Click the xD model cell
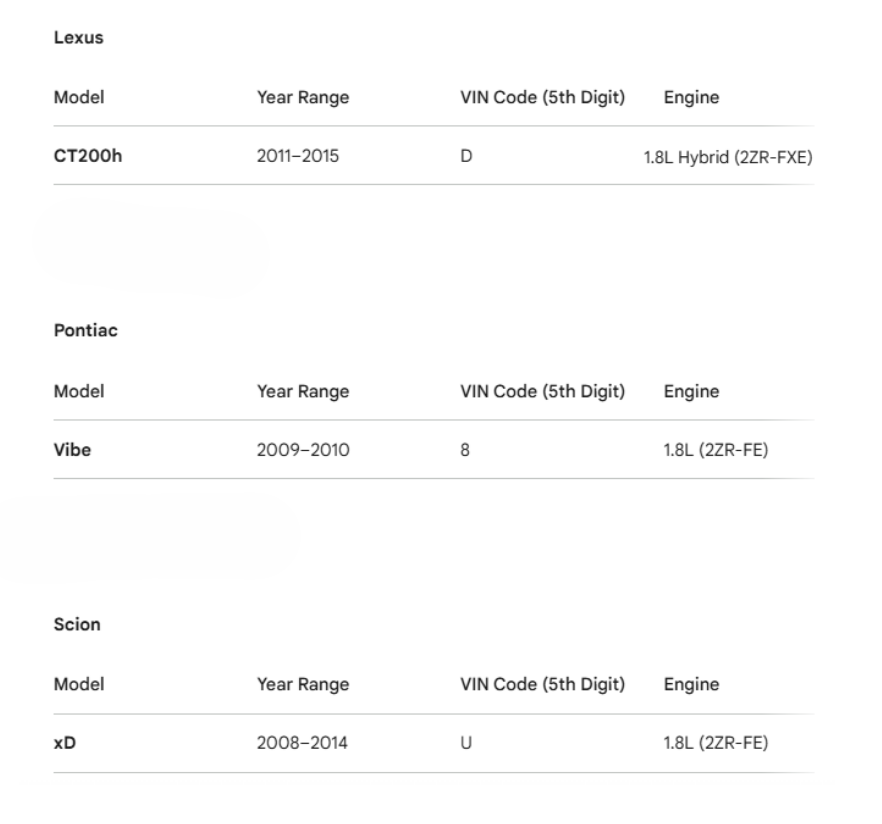The width and height of the screenshot is (882, 824). coord(65,743)
